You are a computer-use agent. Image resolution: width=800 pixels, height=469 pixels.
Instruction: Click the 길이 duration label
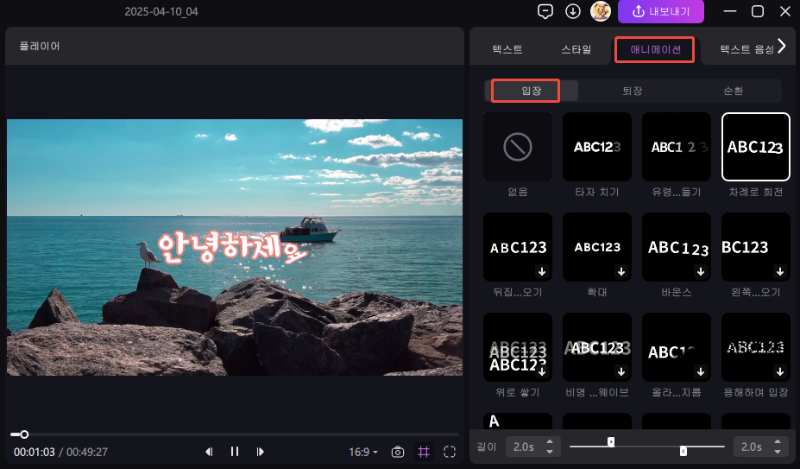[x=486, y=447]
